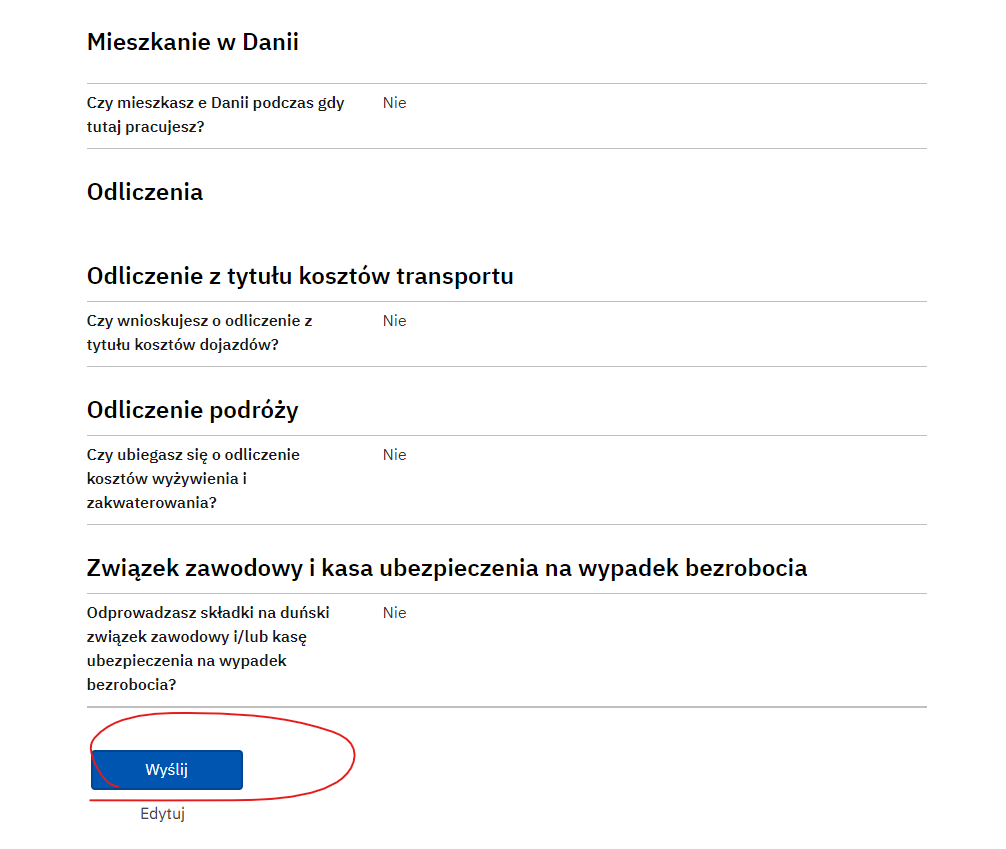This screenshot has height=849, width=1006.
Task: Select the transport costs deduction heading
Action: tap(300, 276)
